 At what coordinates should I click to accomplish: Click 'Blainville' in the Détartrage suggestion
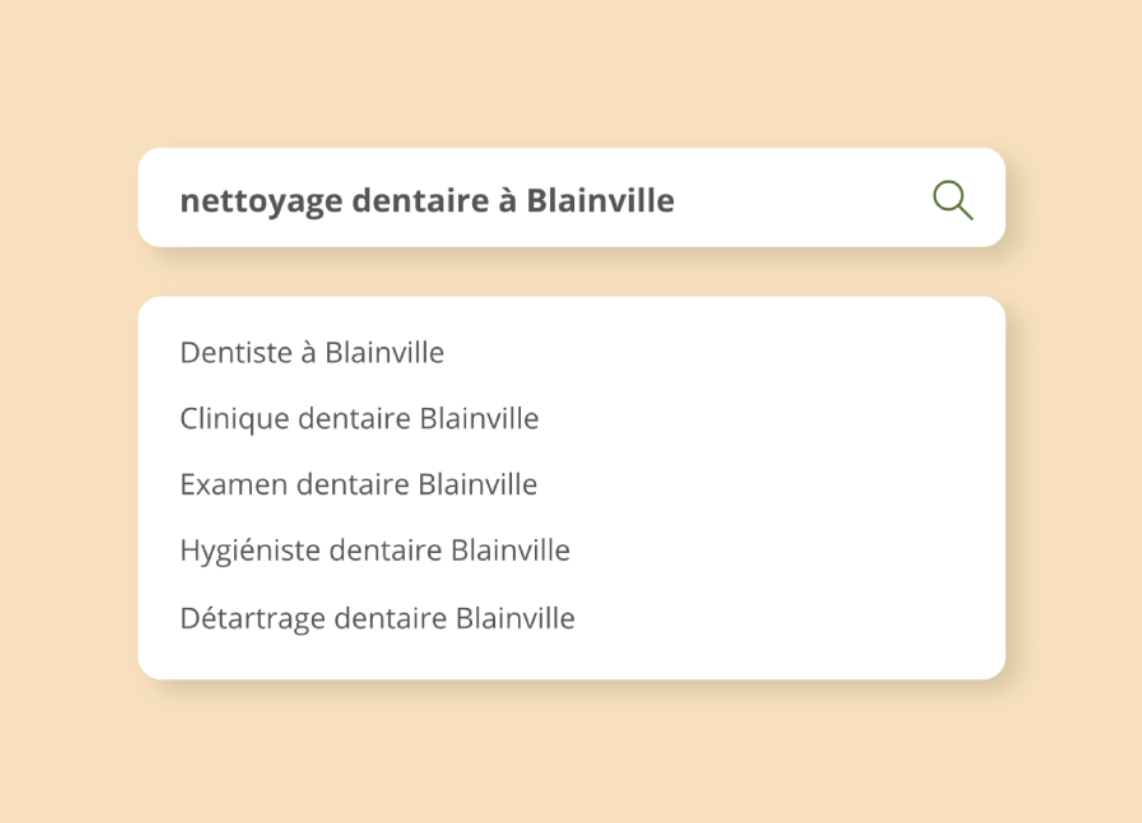coord(516,618)
